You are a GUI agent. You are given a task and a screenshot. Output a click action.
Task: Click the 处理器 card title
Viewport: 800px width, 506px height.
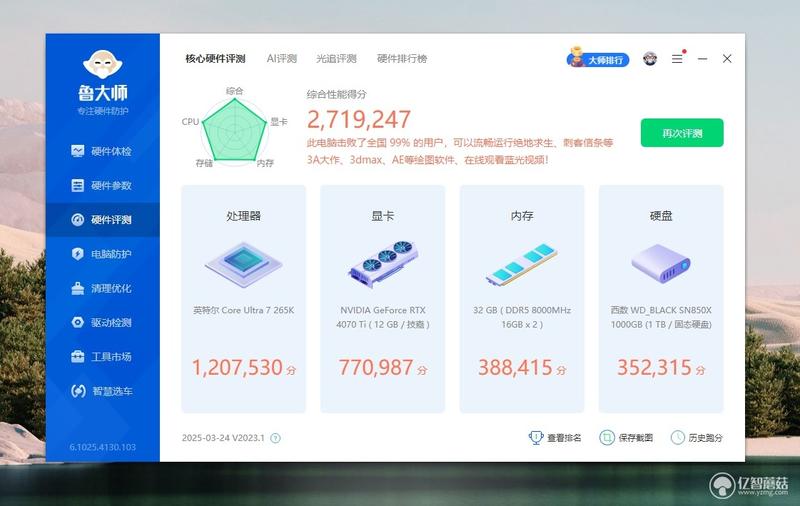[x=243, y=216]
